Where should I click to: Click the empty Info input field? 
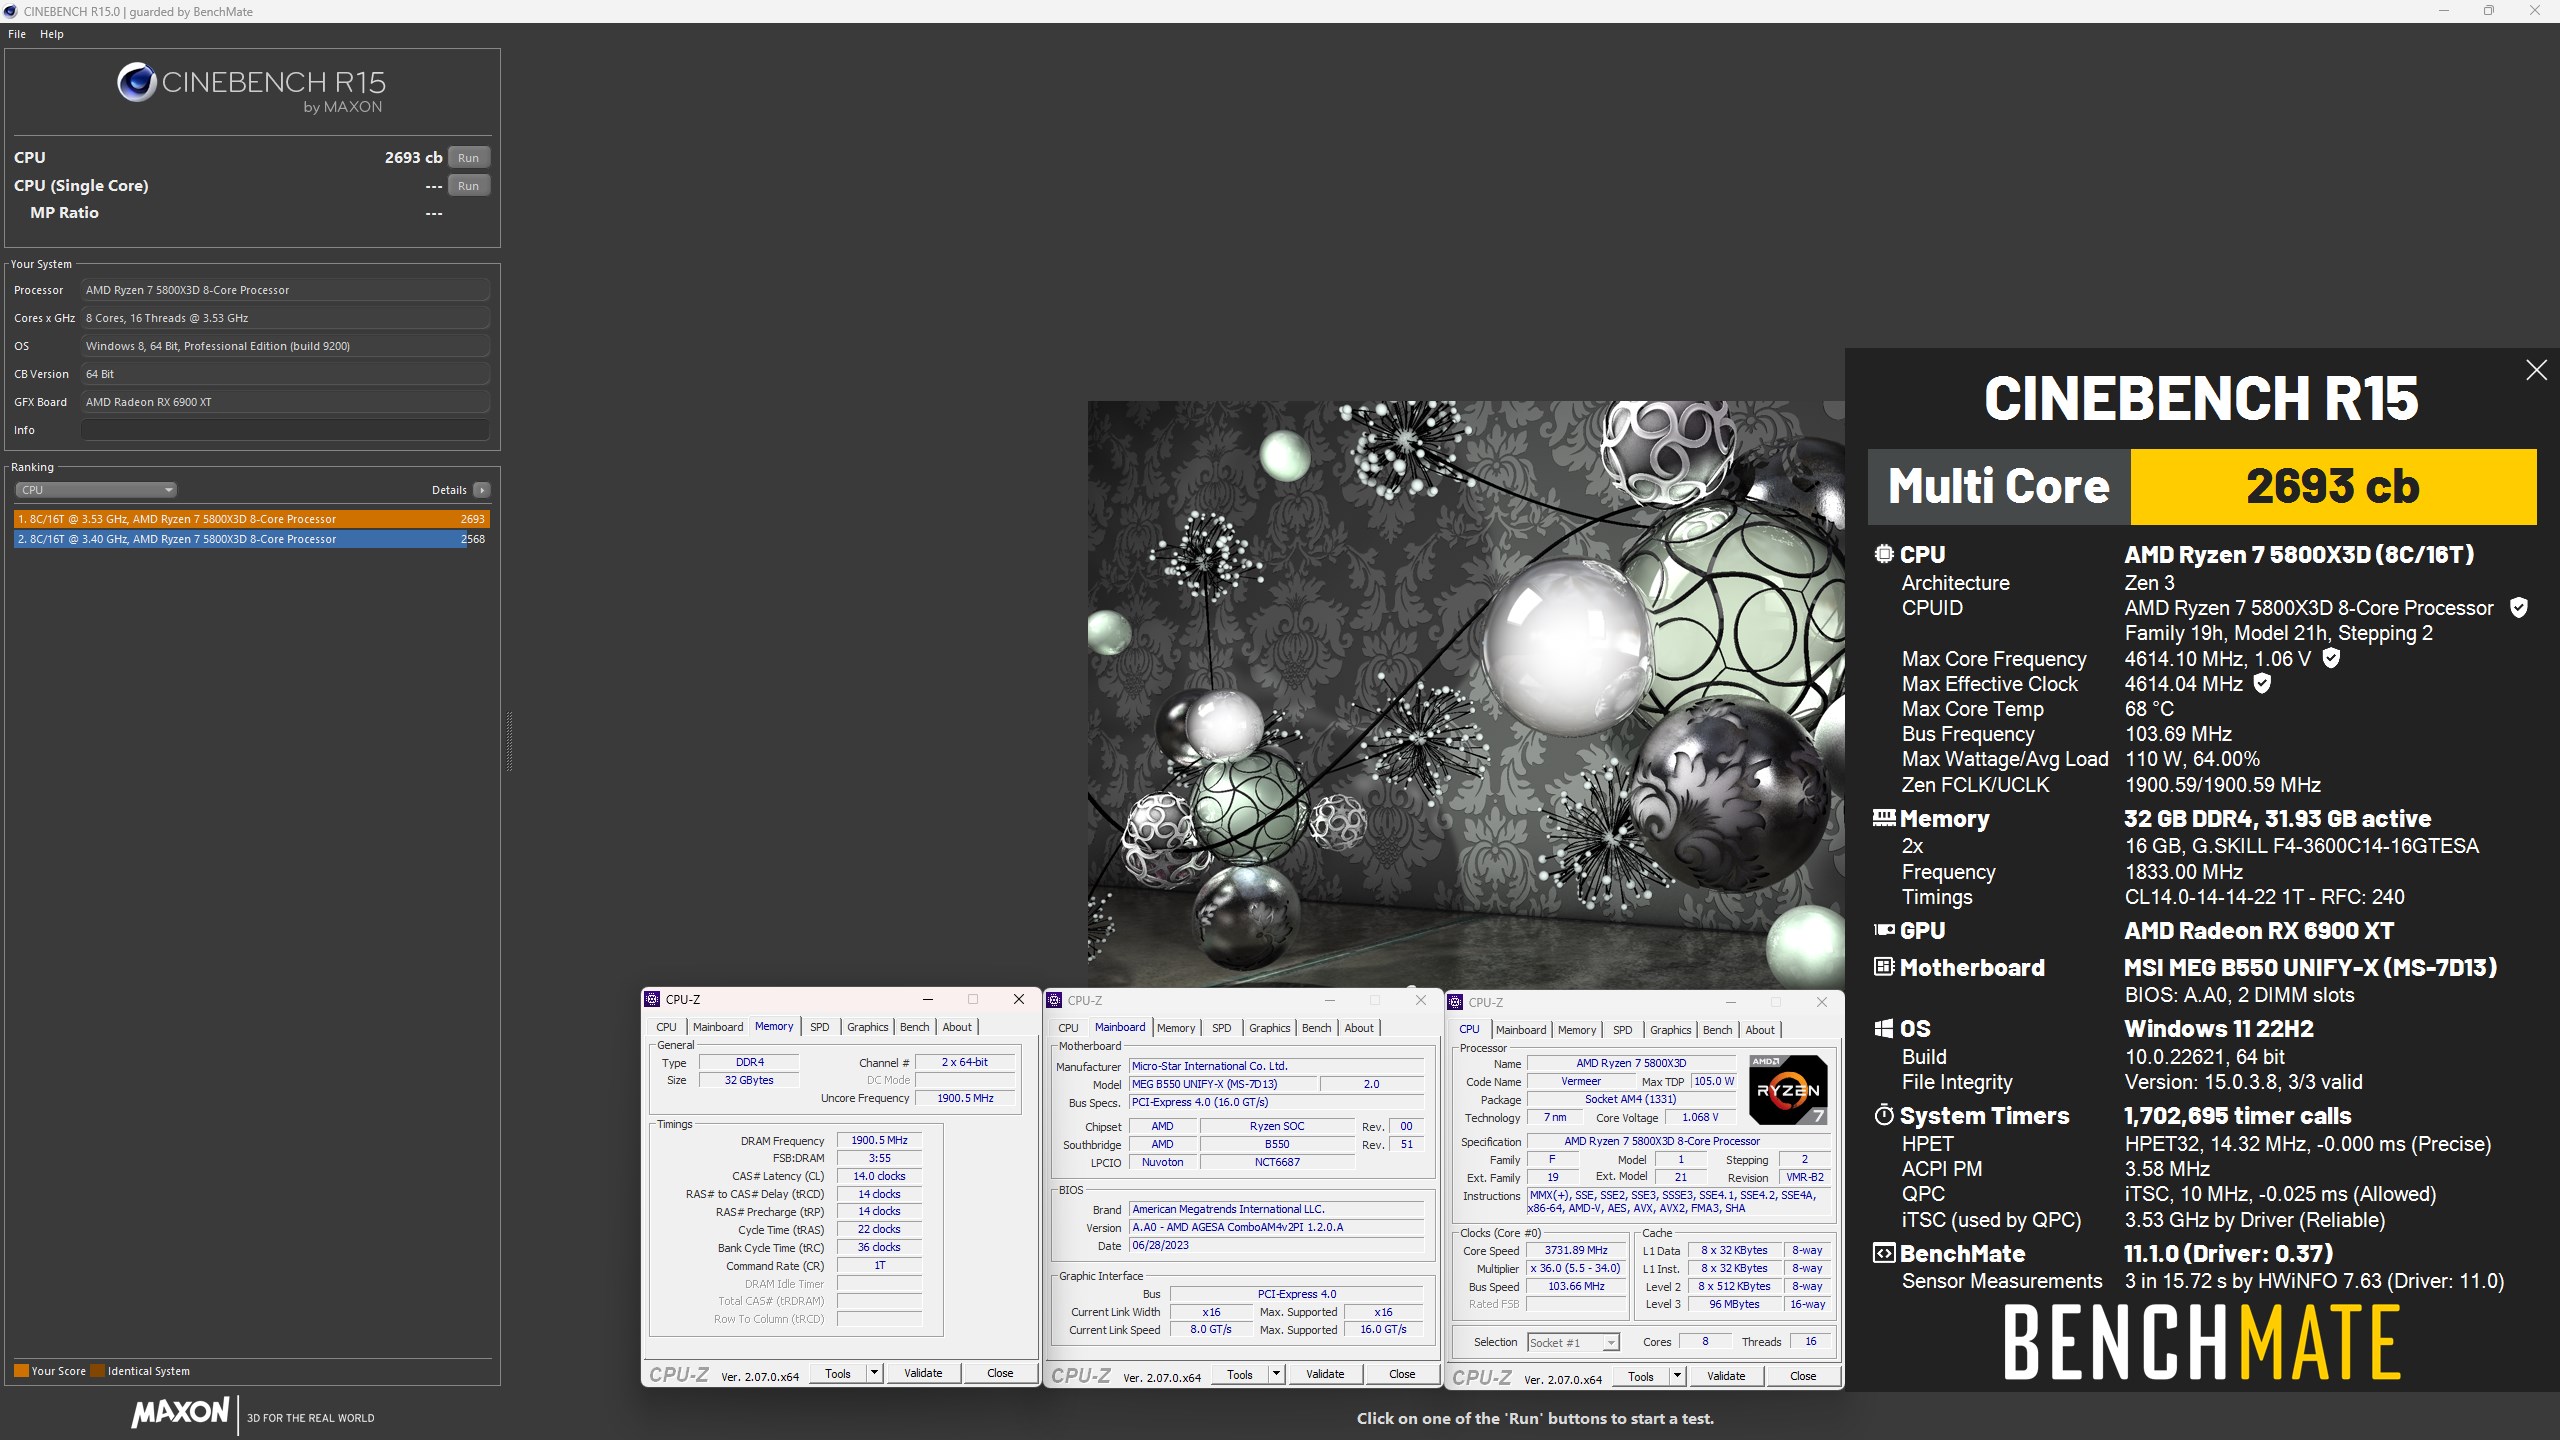285,430
